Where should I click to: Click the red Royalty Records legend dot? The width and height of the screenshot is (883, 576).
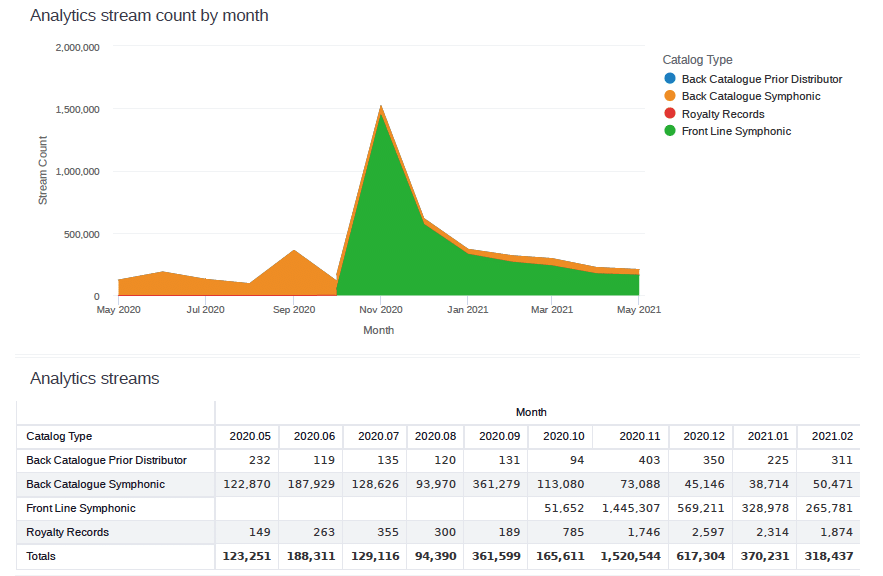click(x=670, y=114)
